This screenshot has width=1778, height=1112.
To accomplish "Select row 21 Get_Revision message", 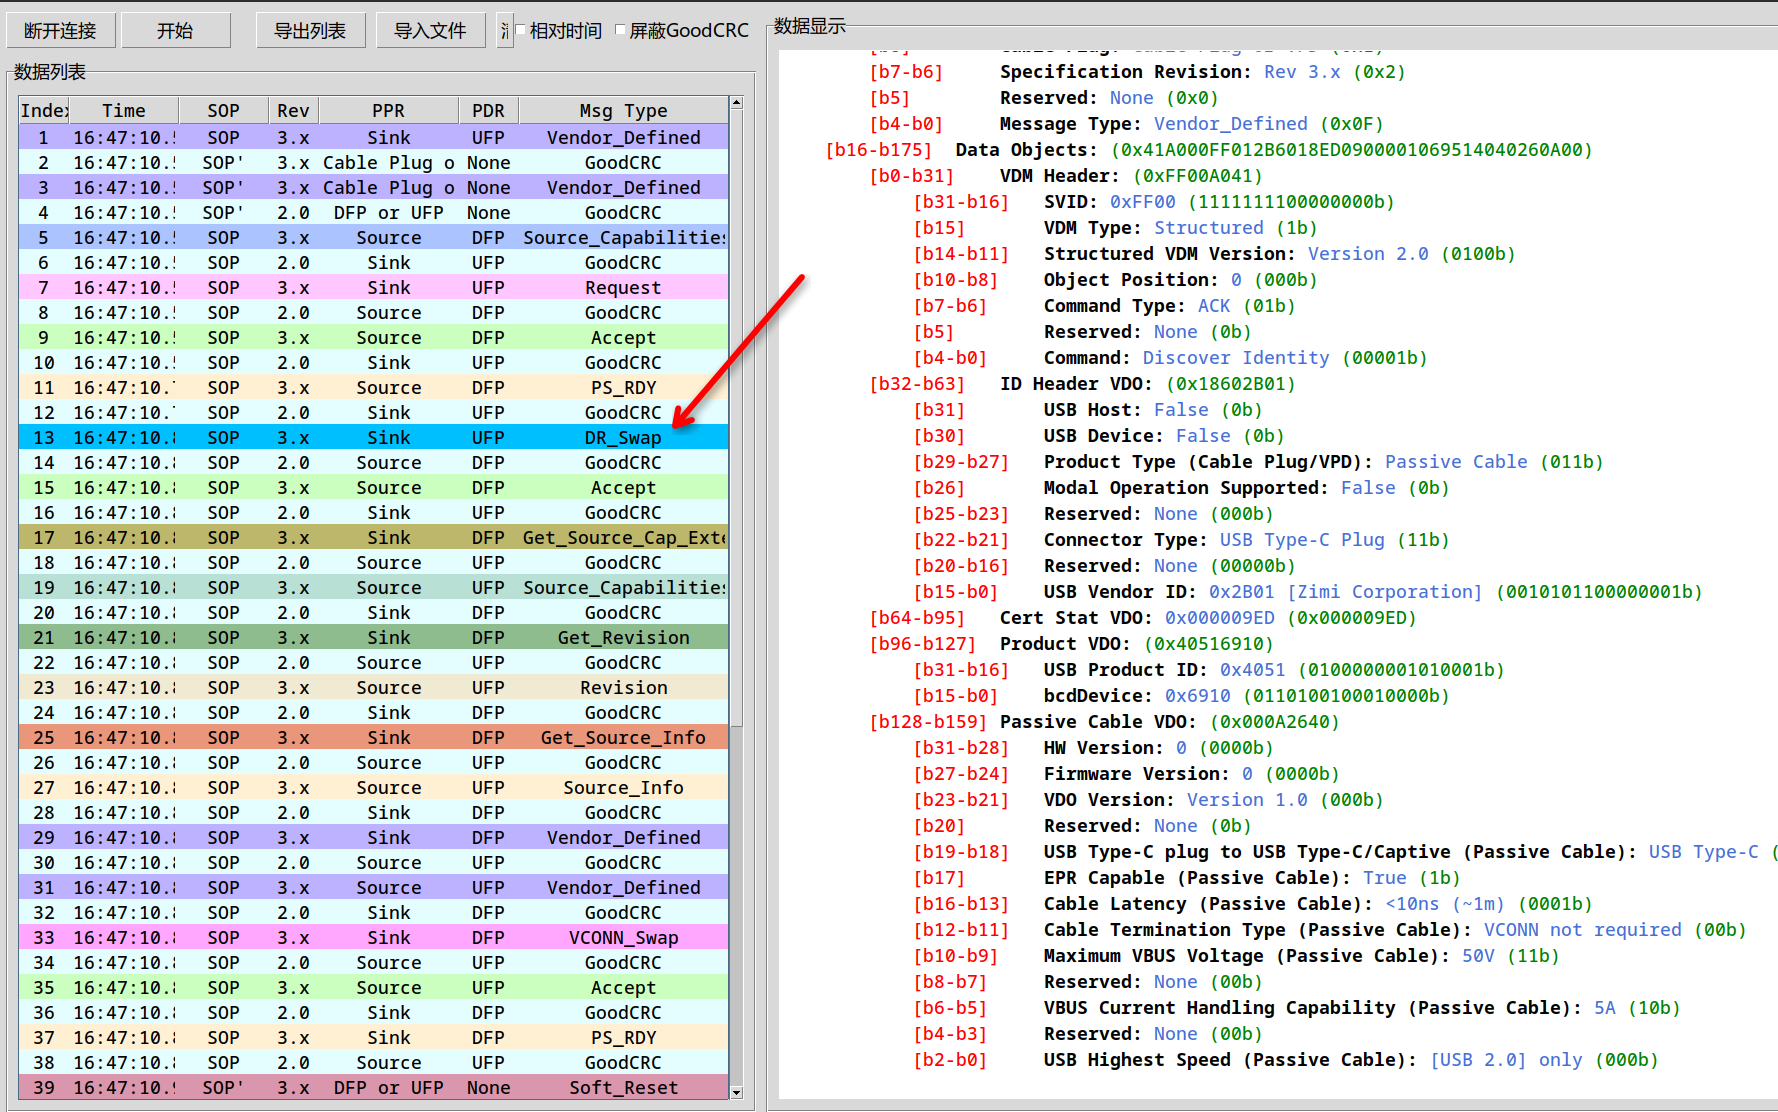I will pos(373,637).
